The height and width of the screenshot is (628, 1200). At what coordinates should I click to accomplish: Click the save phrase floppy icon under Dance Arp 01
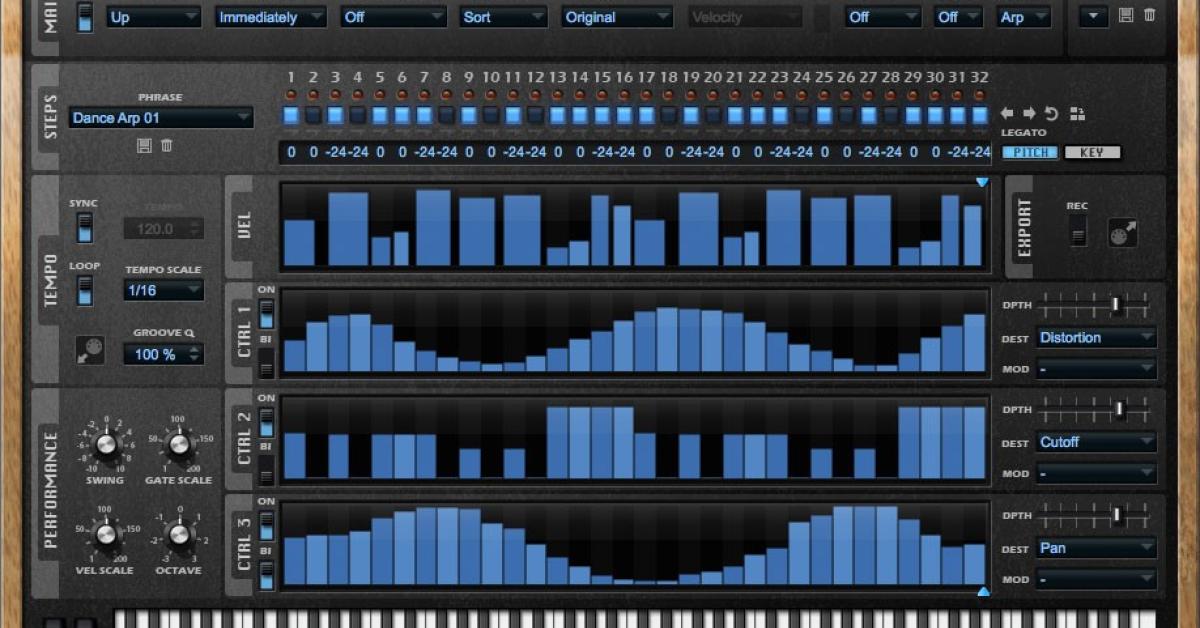click(x=145, y=146)
